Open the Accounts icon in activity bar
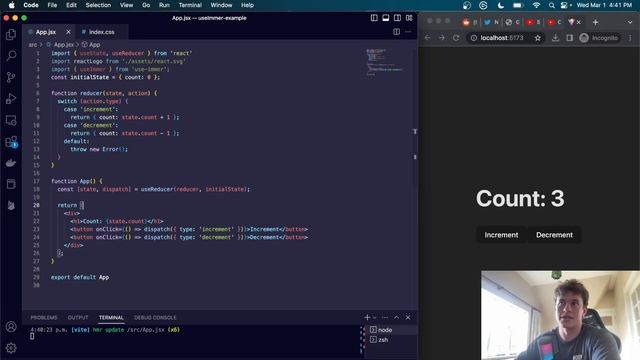Image resolution: width=640 pixels, height=360 pixels. tap(11, 327)
